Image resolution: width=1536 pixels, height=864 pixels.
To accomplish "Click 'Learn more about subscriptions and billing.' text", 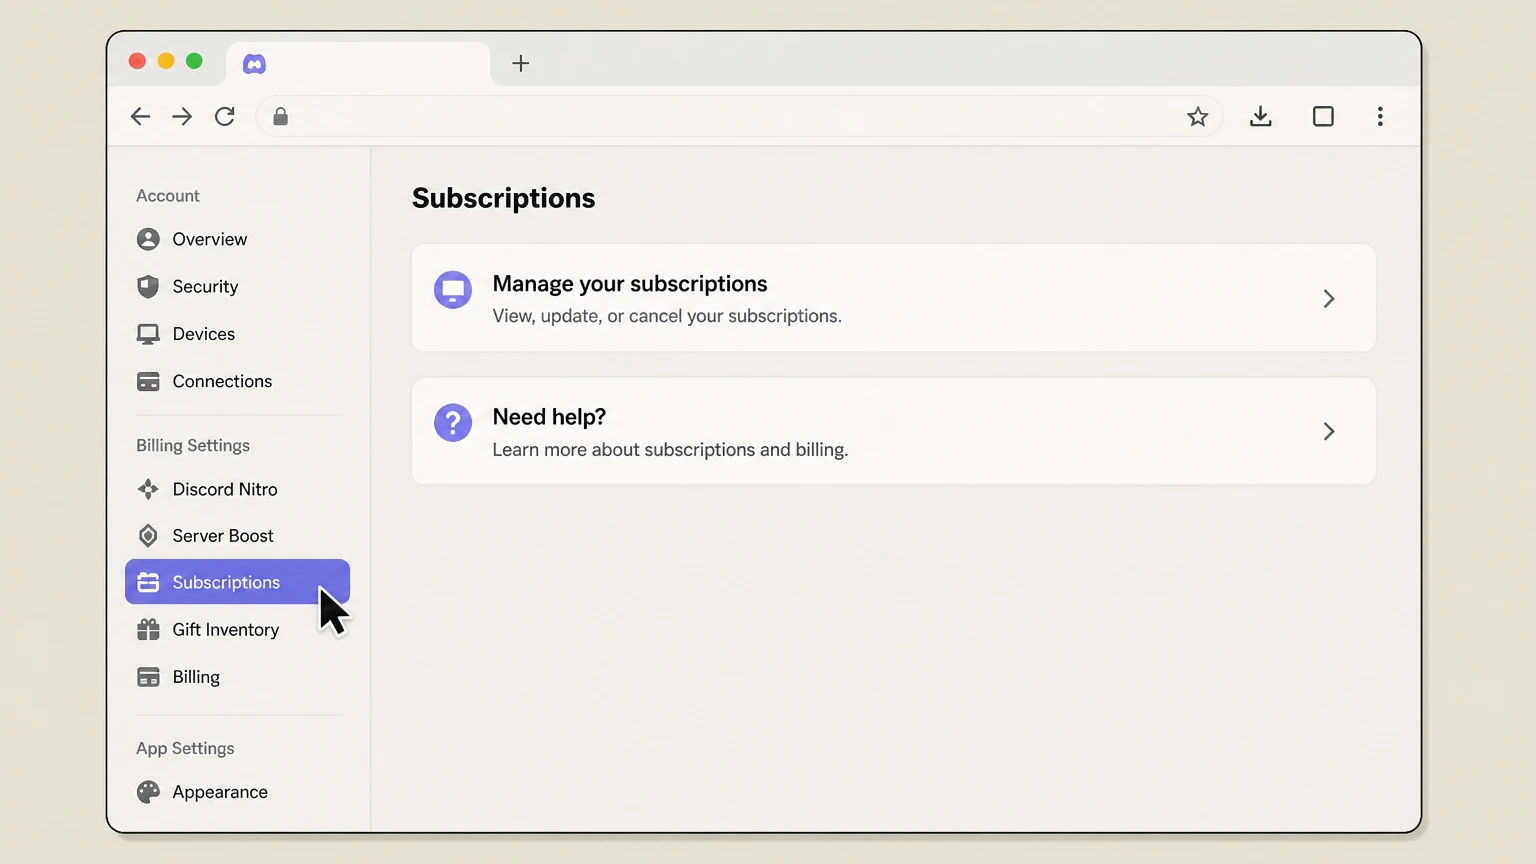I will pos(670,450).
